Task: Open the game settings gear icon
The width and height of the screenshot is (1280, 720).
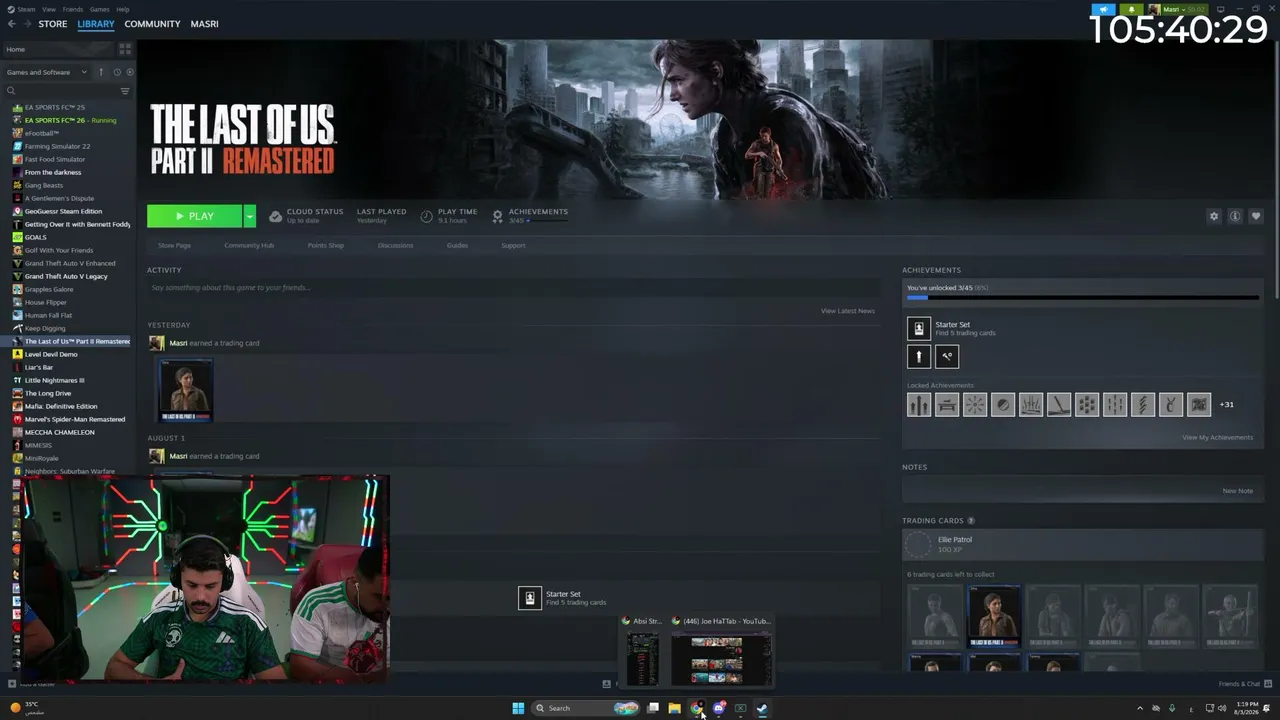Action: click(1214, 216)
